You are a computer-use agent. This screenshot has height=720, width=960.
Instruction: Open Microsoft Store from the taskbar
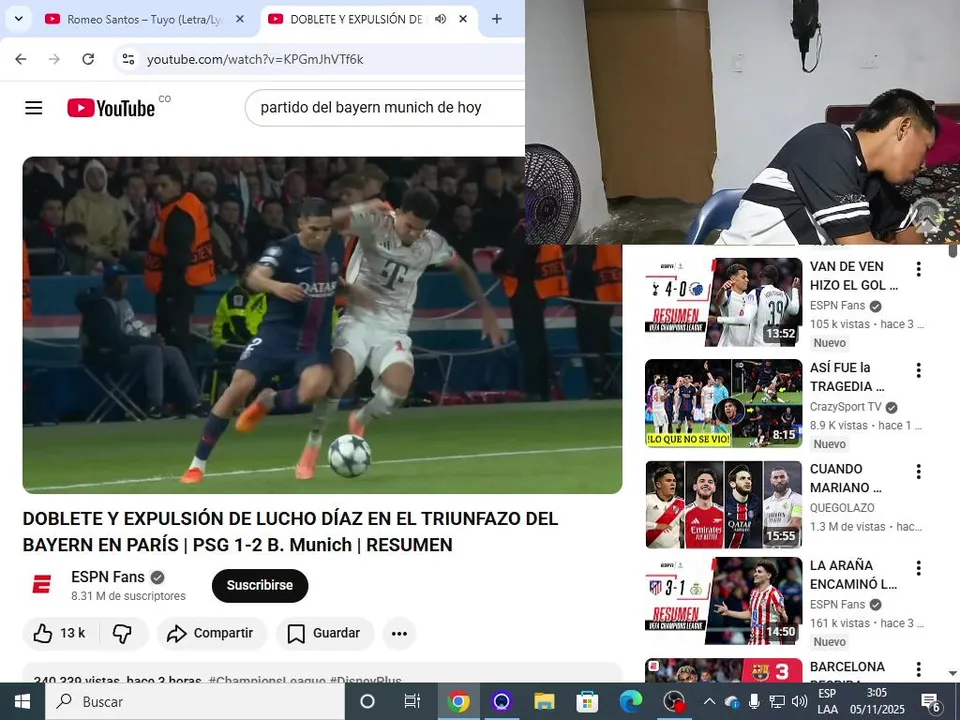pyautogui.click(x=587, y=702)
